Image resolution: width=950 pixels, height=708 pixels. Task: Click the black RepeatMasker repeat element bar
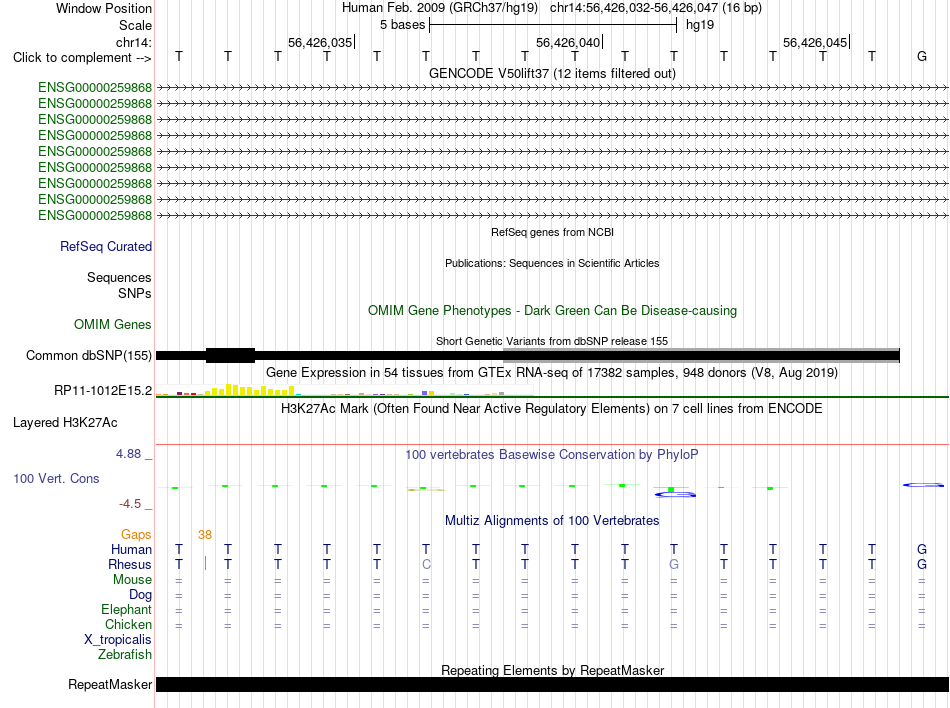point(552,684)
